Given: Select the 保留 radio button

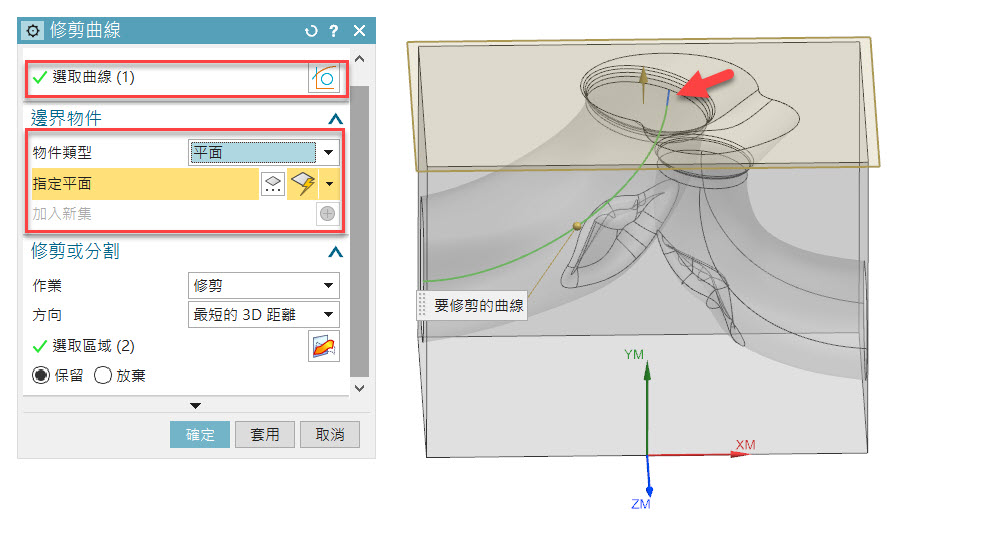Looking at the screenshot, I should (41, 375).
